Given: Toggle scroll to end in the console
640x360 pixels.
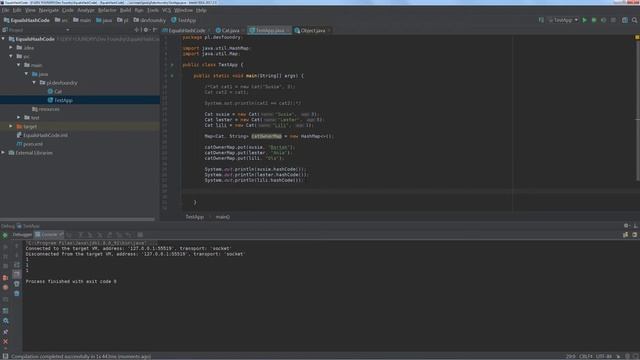Looking at the screenshot, I should coord(16,274).
